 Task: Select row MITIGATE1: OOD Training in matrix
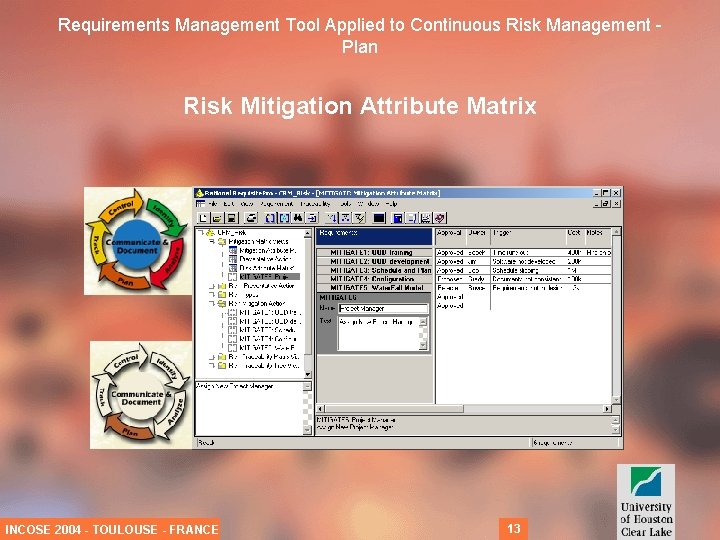pos(375,253)
